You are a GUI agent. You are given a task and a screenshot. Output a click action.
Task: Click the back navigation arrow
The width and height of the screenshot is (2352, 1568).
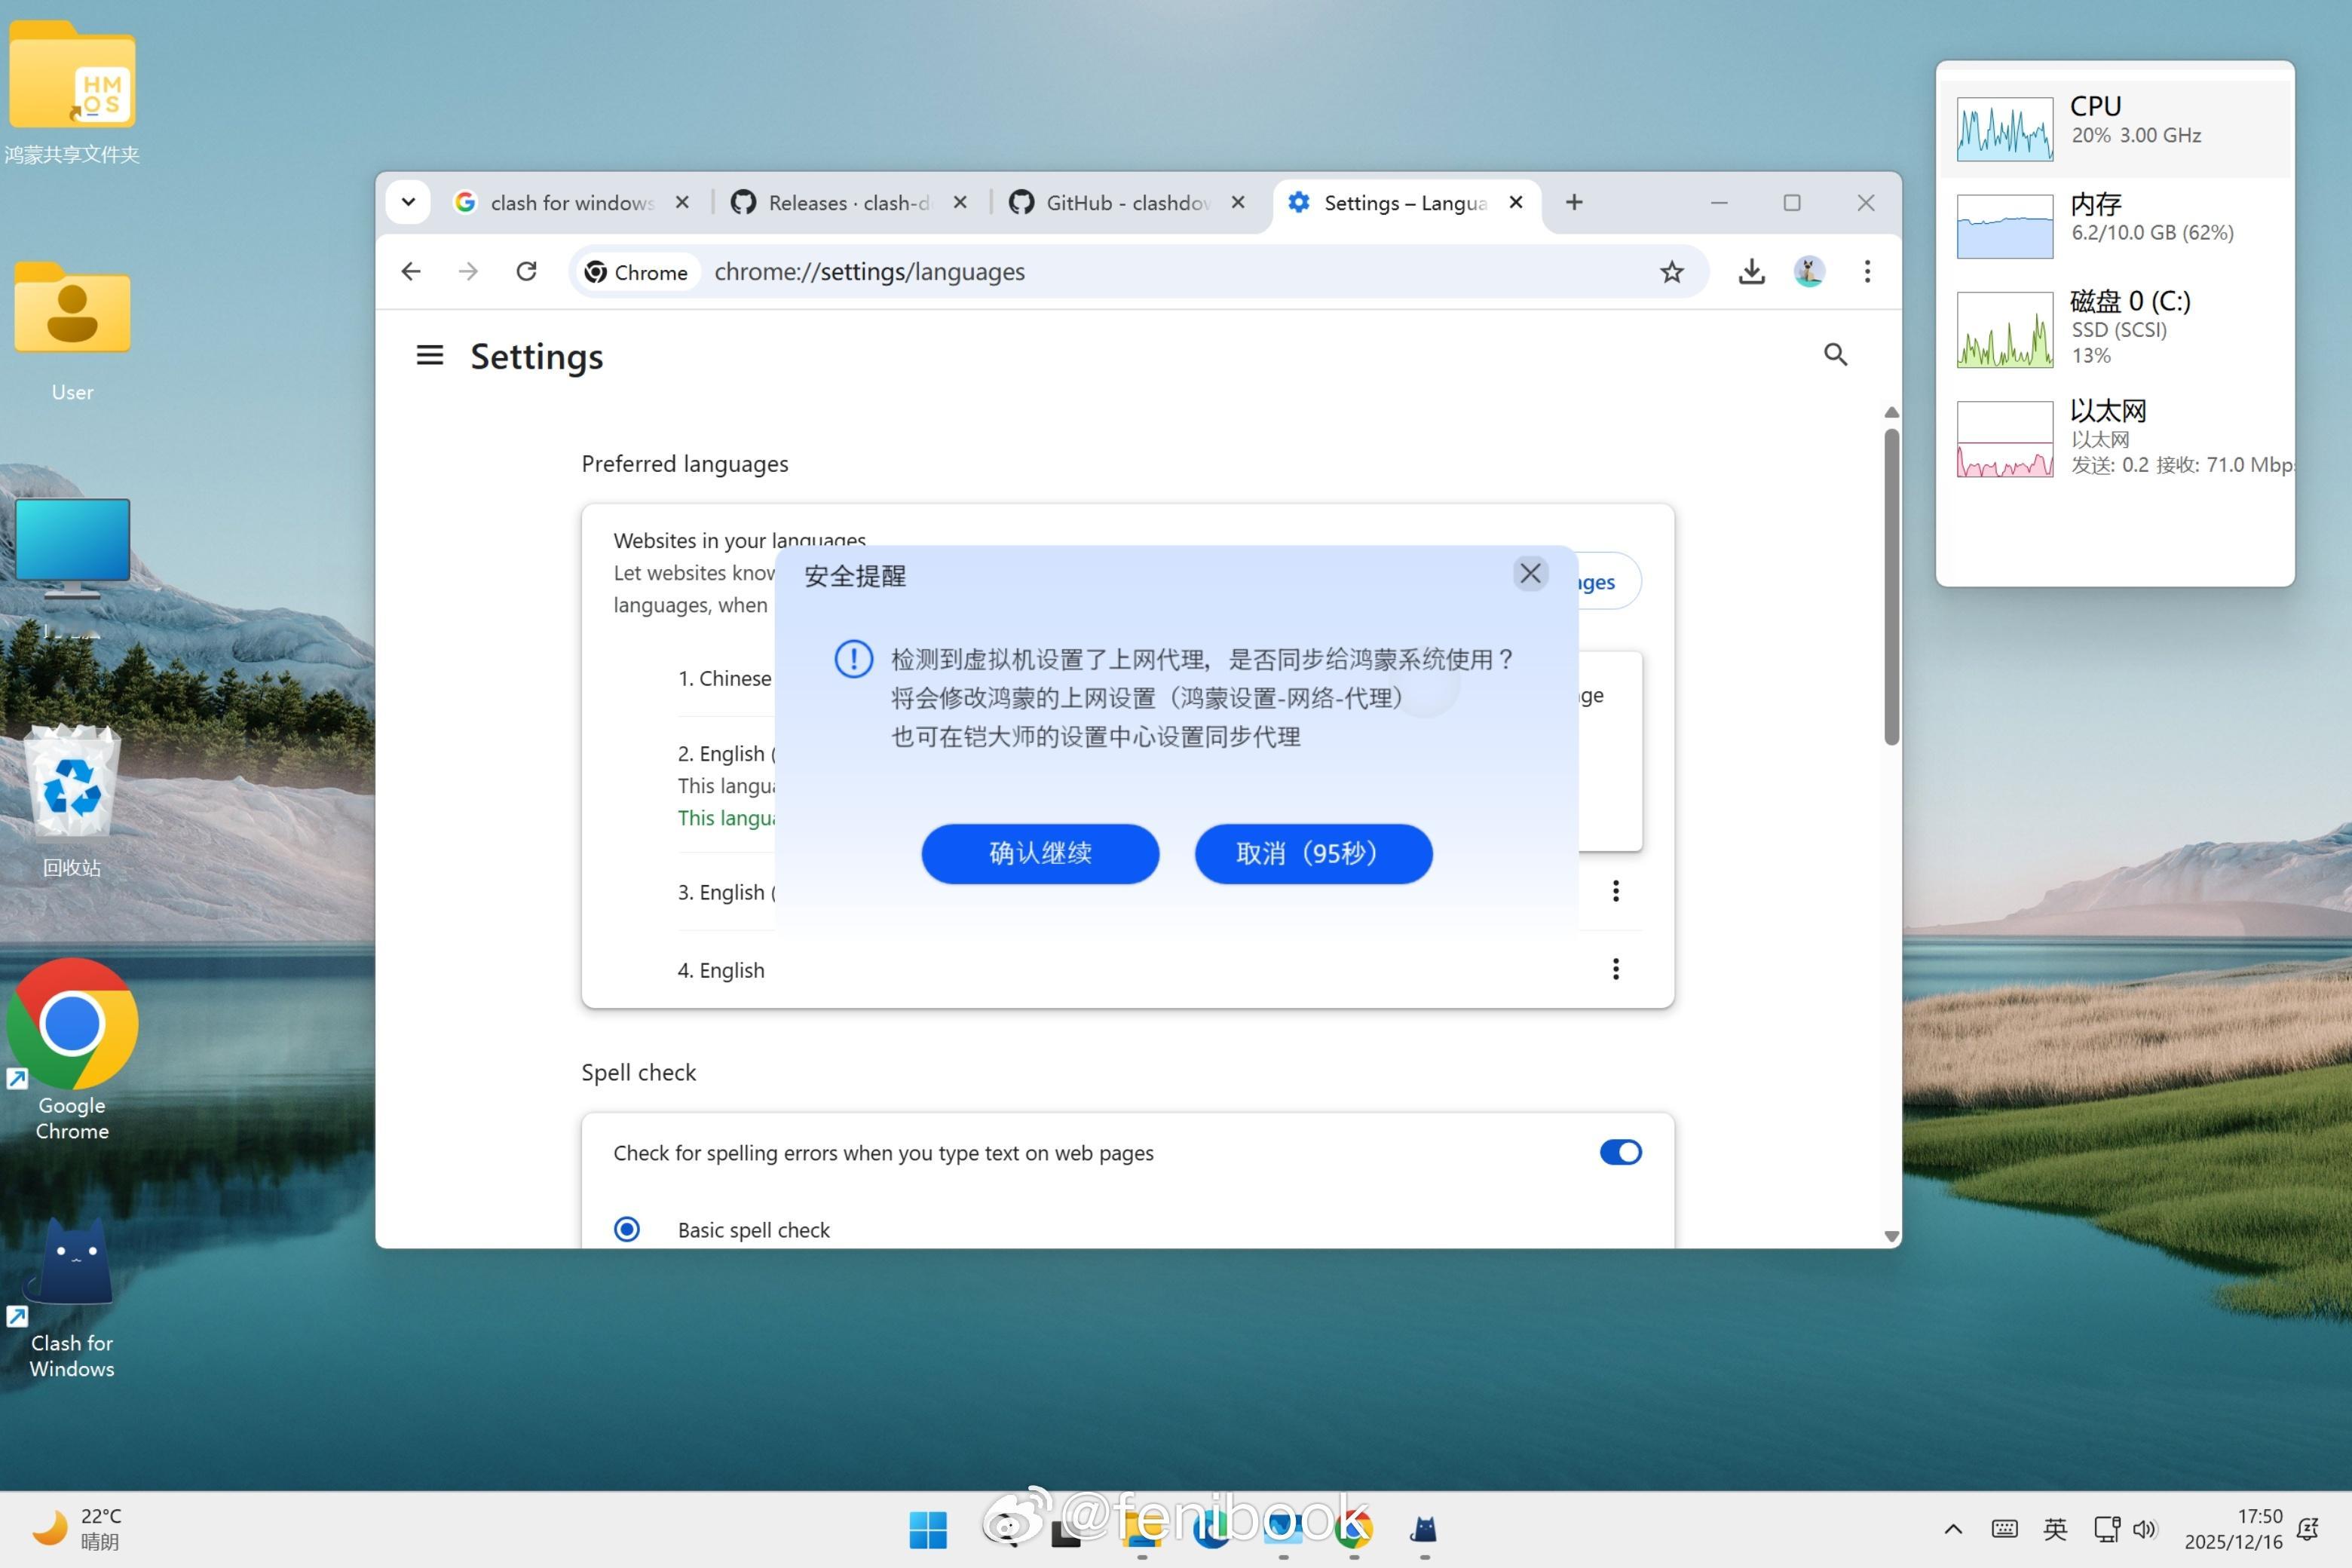point(411,271)
